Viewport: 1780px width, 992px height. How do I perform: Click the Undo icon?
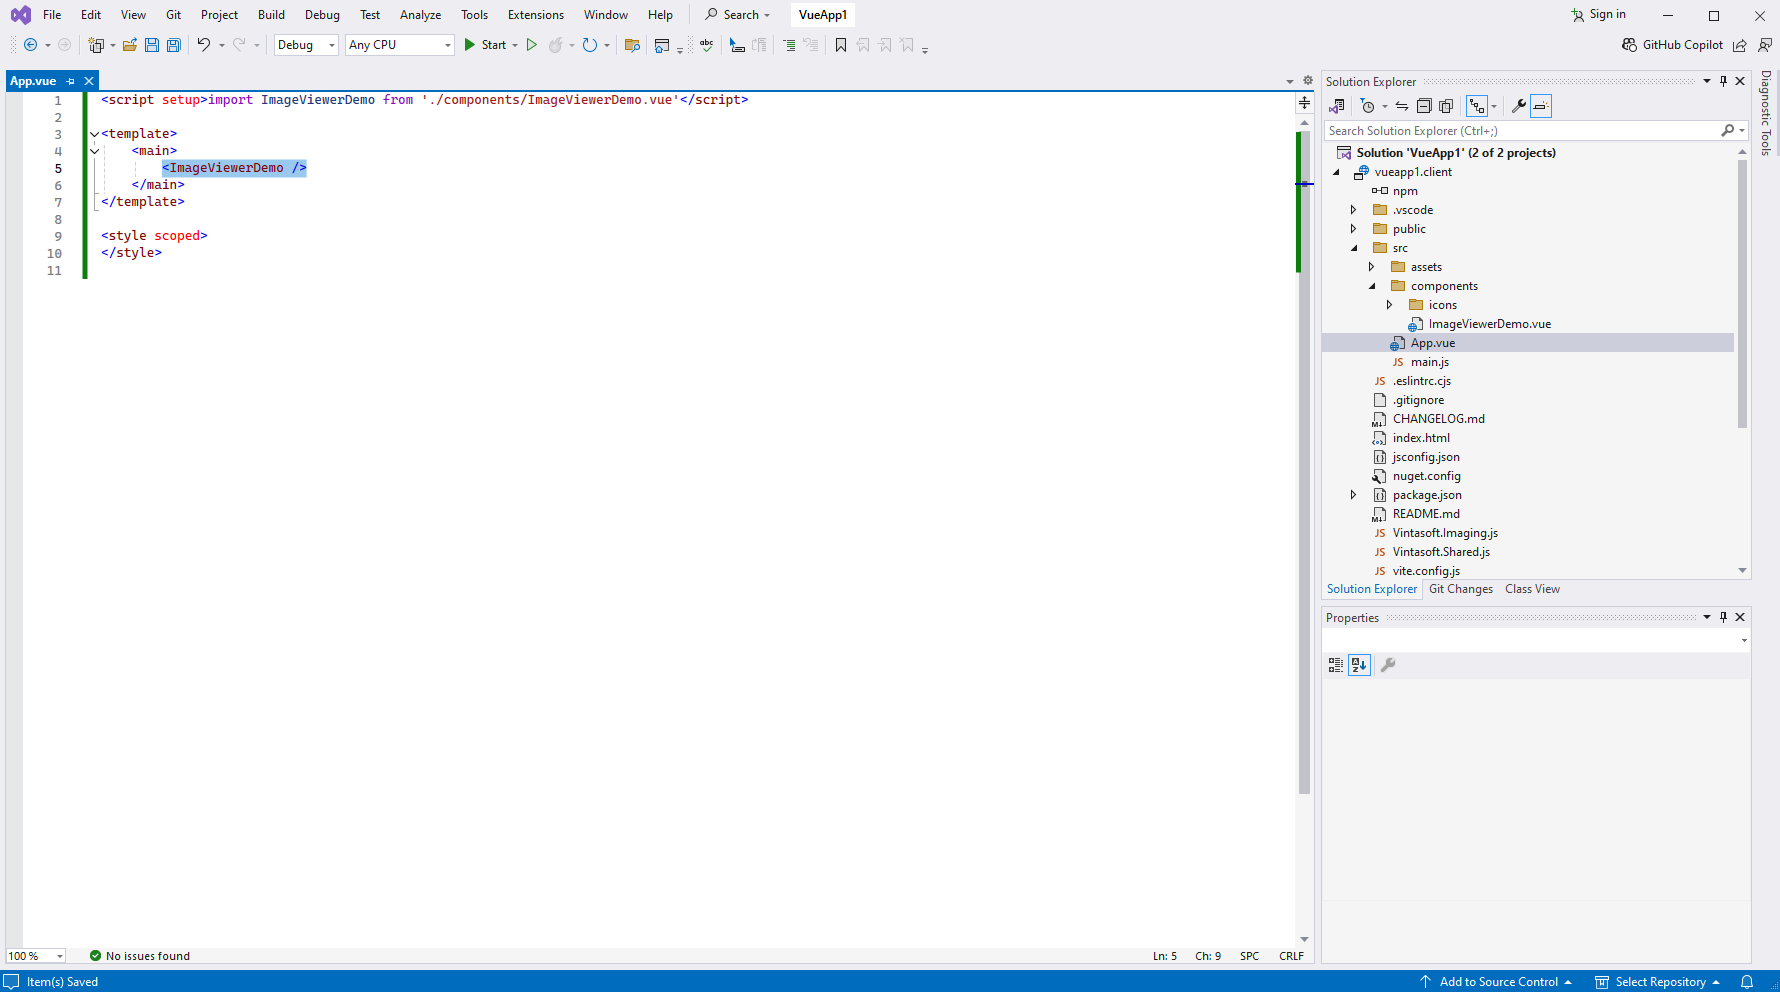203,45
